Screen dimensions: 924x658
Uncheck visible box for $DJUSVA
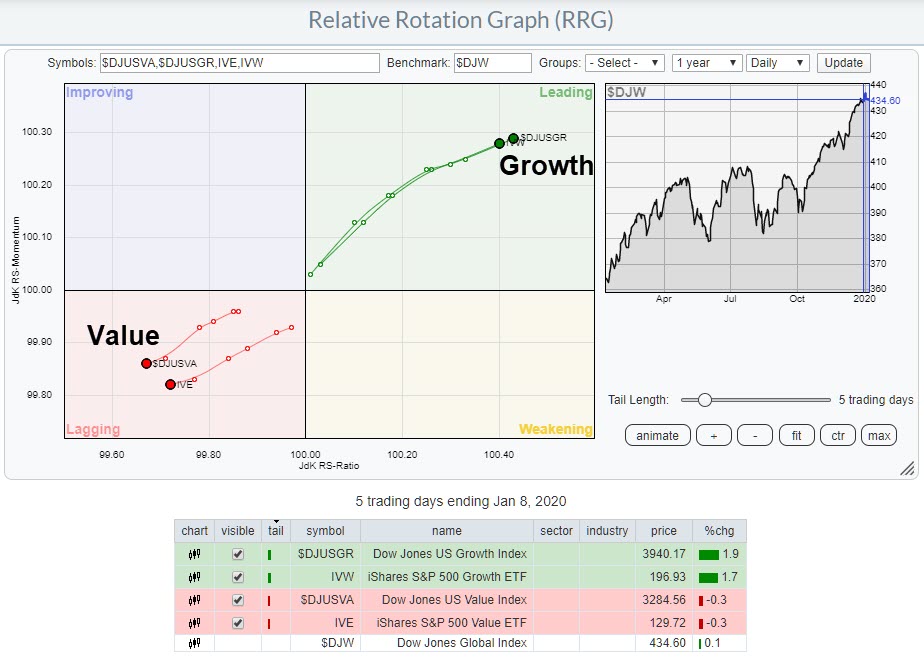tap(238, 600)
